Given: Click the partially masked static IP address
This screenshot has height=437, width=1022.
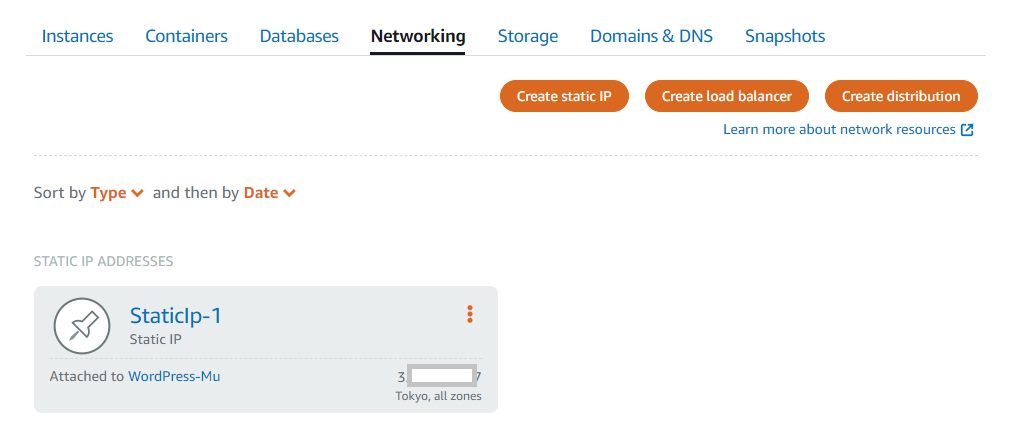Looking at the screenshot, I should point(440,377).
